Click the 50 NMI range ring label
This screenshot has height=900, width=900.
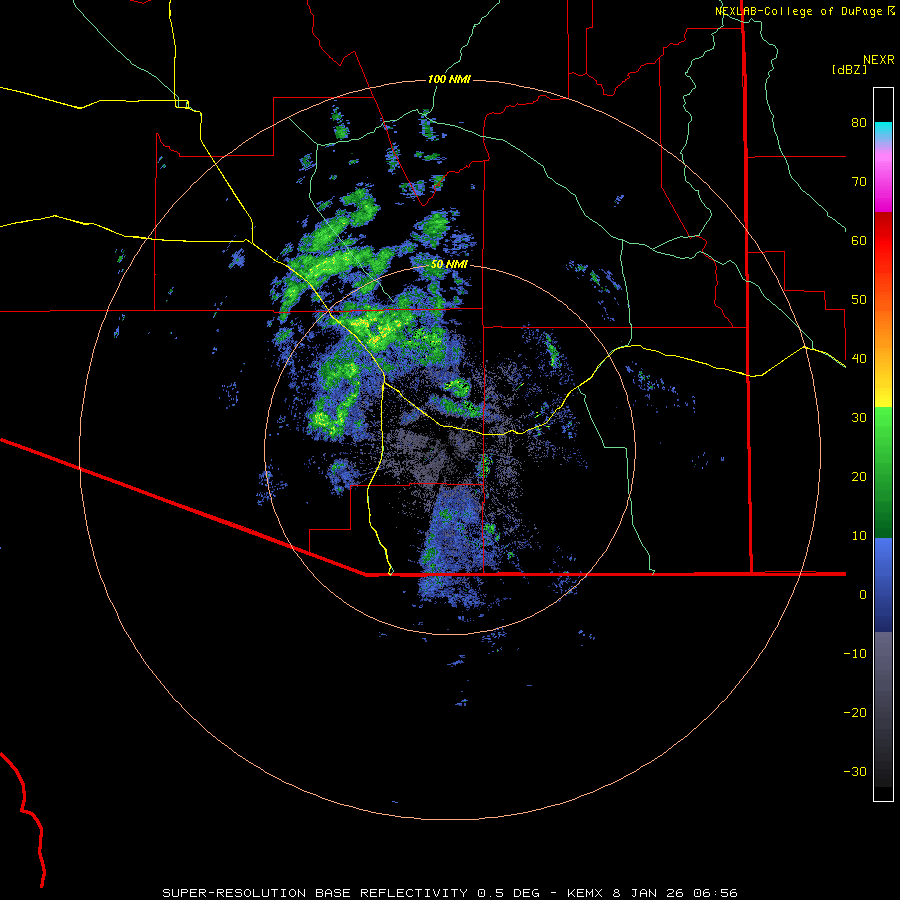(449, 264)
